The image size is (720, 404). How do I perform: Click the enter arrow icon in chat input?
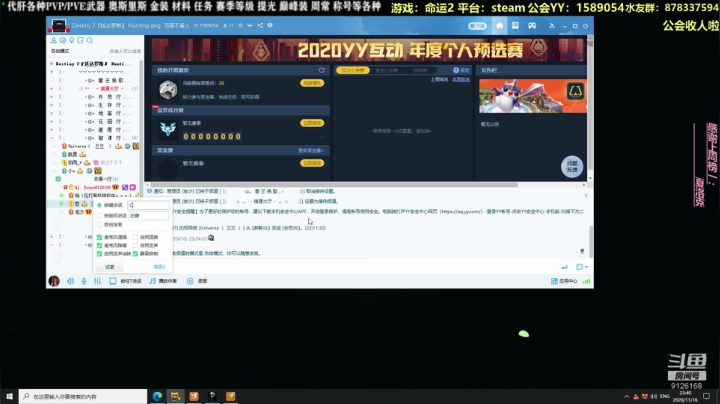(x=564, y=267)
